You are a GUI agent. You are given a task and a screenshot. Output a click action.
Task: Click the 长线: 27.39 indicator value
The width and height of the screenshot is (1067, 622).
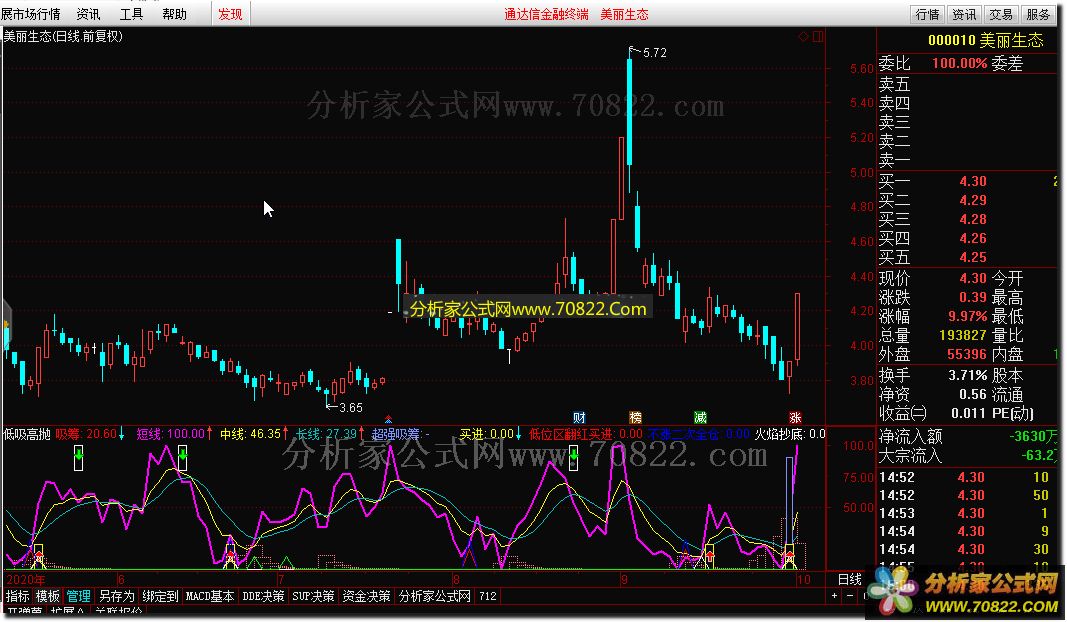[326, 433]
